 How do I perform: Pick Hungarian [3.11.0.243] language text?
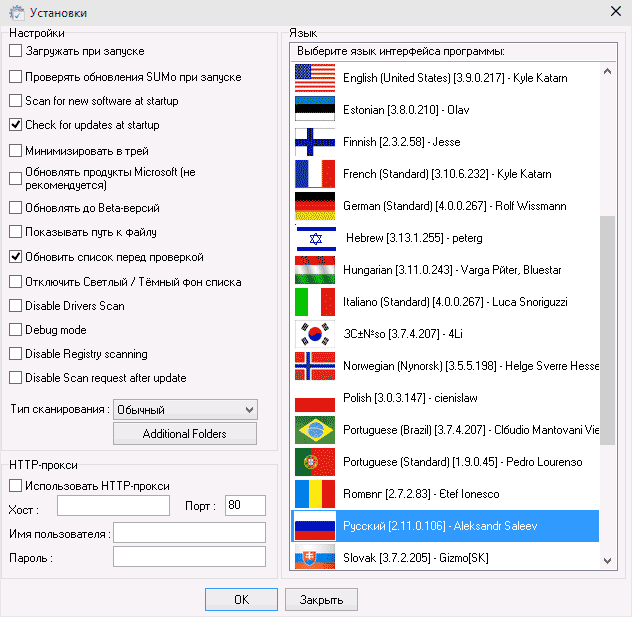pos(452,270)
